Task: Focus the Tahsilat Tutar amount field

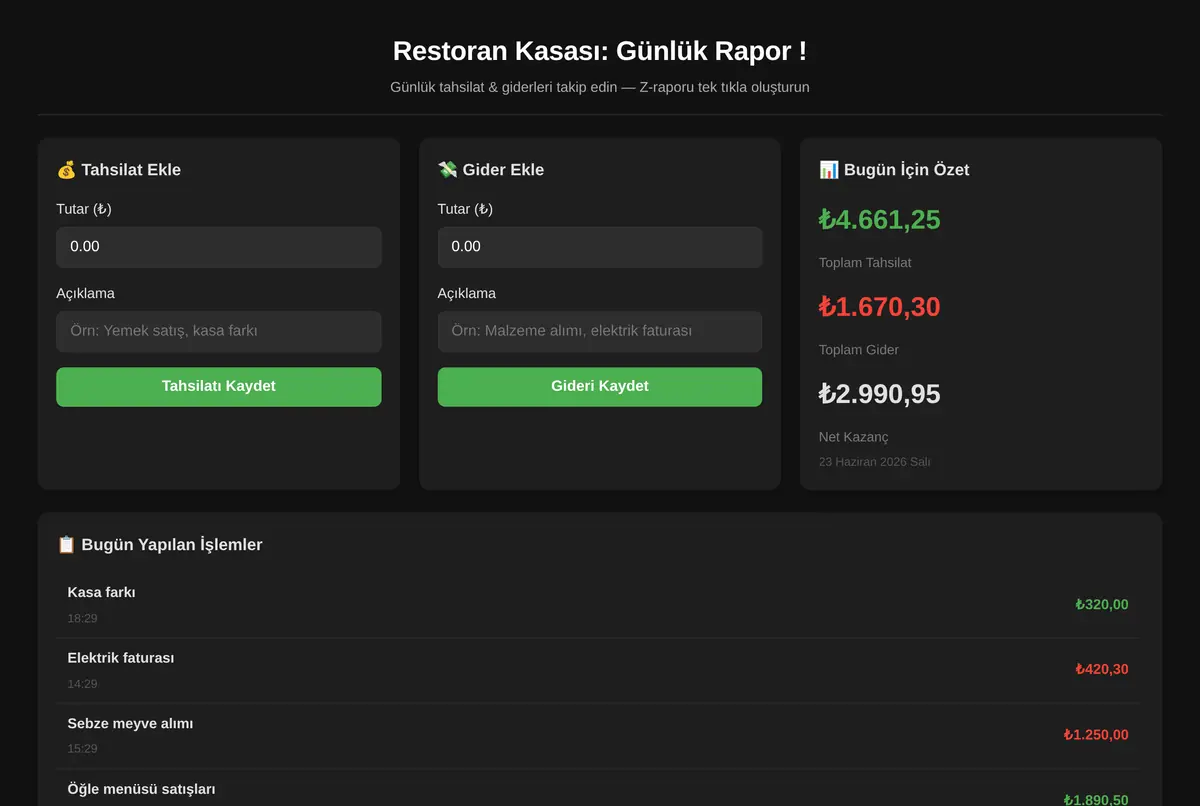Action: [x=219, y=247]
